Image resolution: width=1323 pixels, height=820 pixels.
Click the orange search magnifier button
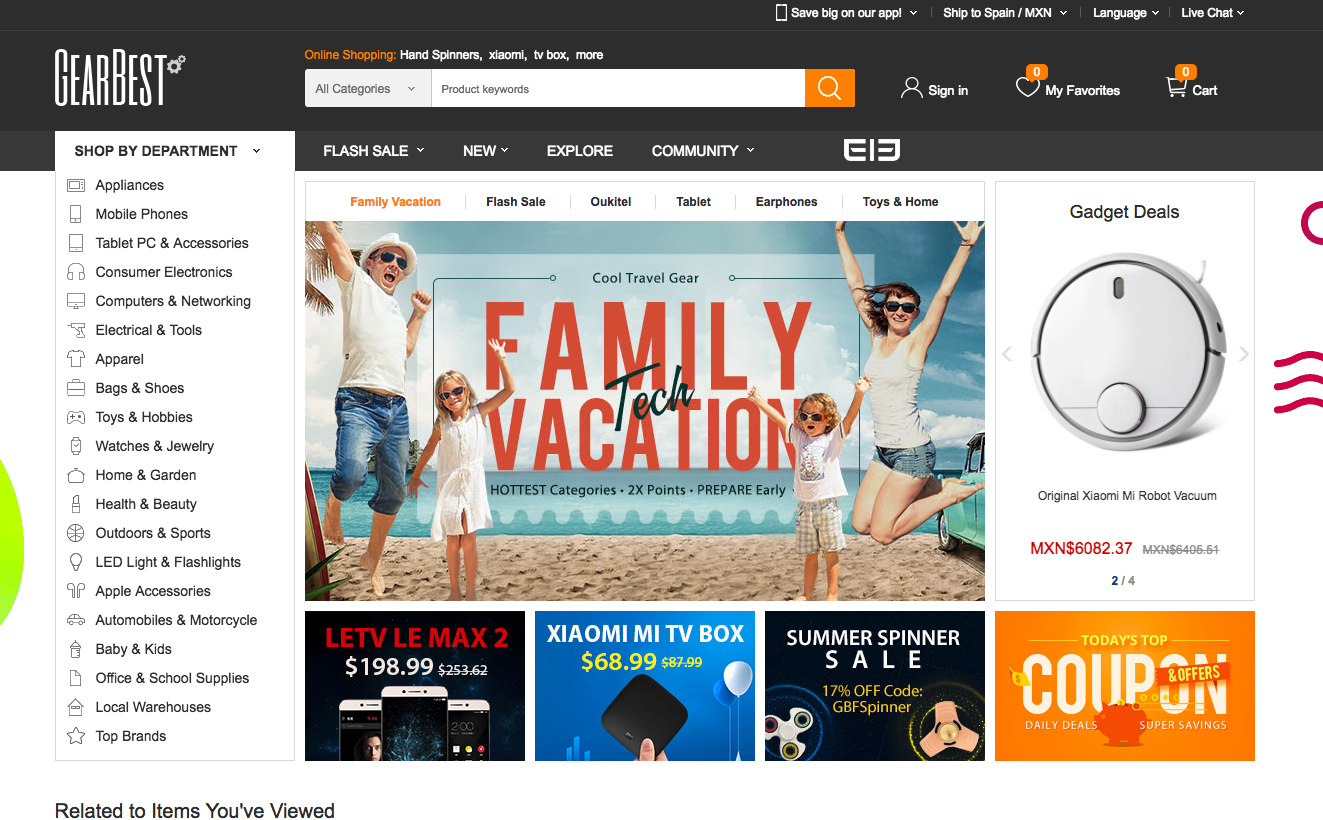pyautogui.click(x=829, y=88)
